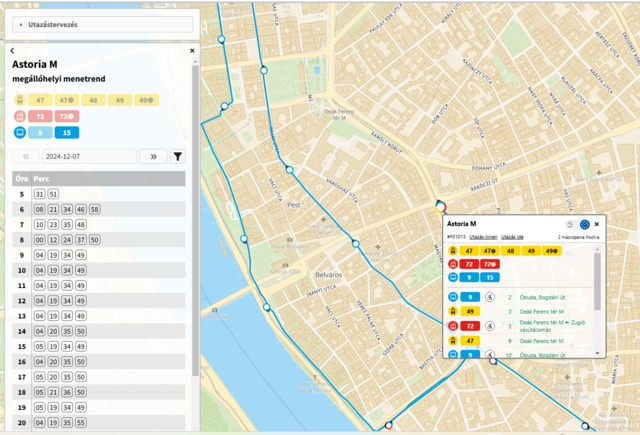This screenshot has width=640, height=435.
Task: Click down arrow of popup departure scrollbar
Action: [x=598, y=353]
